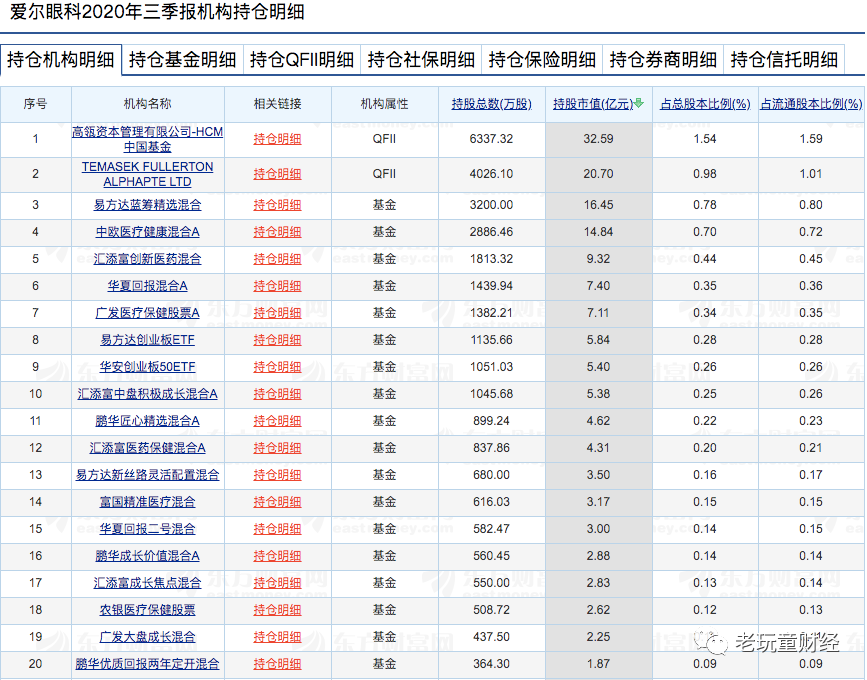The image size is (867, 680).
Task: Sort by 持股总数(万股) column header
Action: point(492,104)
